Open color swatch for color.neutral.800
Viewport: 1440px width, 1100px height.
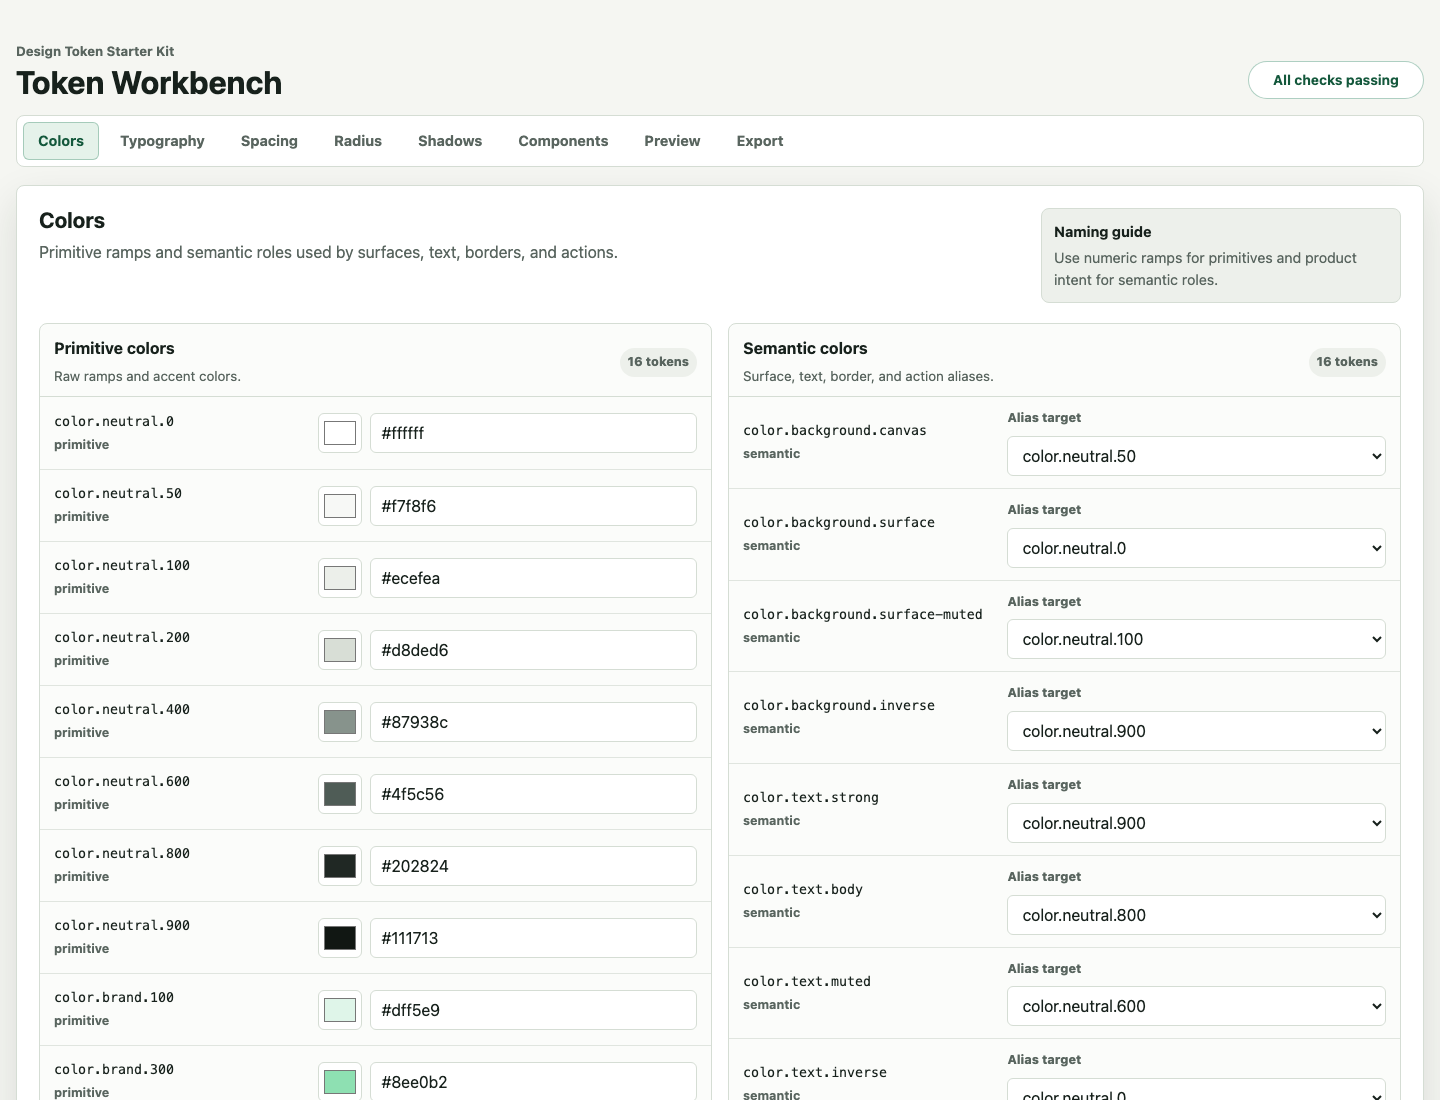(340, 866)
